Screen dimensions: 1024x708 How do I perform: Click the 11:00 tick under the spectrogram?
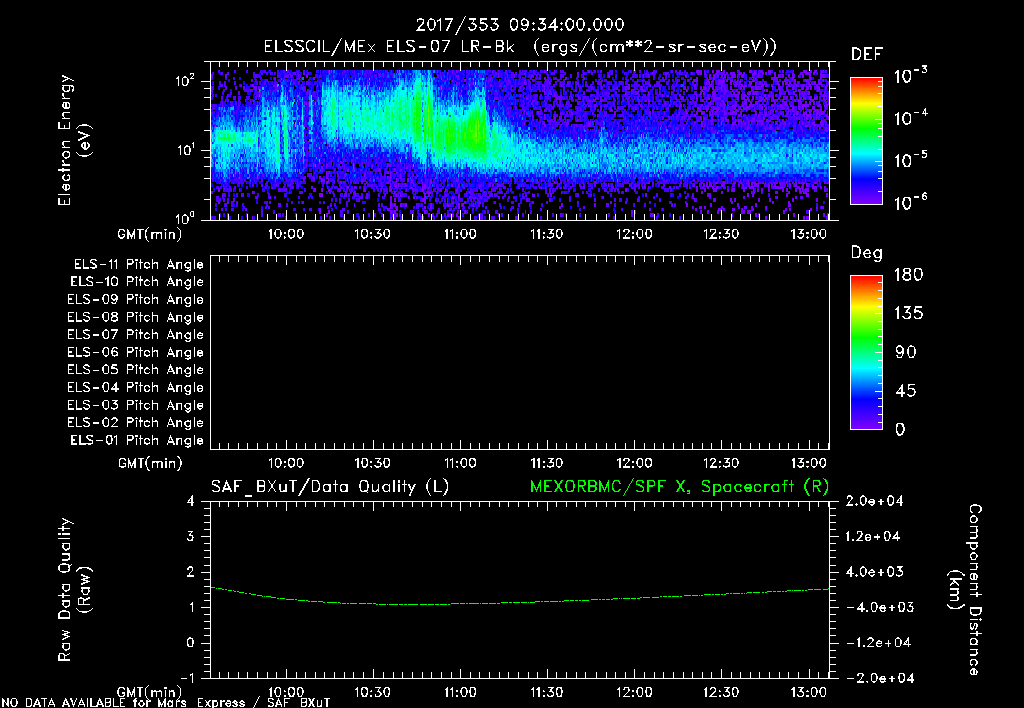coord(460,234)
